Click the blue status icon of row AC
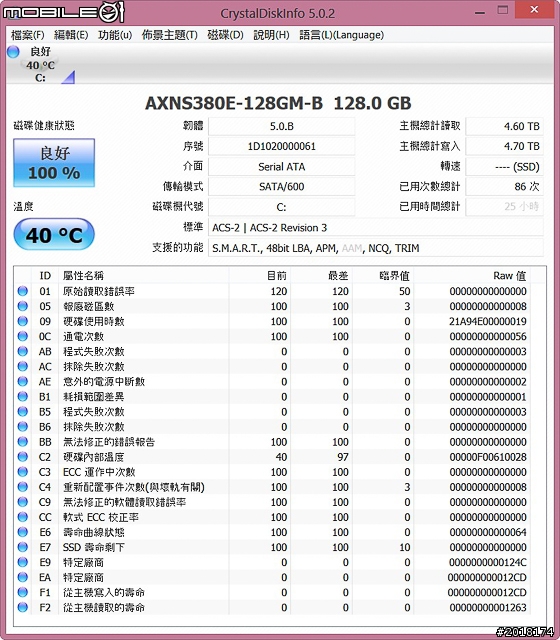Image resolution: width=560 pixels, height=640 pixels. click(22, 367)
